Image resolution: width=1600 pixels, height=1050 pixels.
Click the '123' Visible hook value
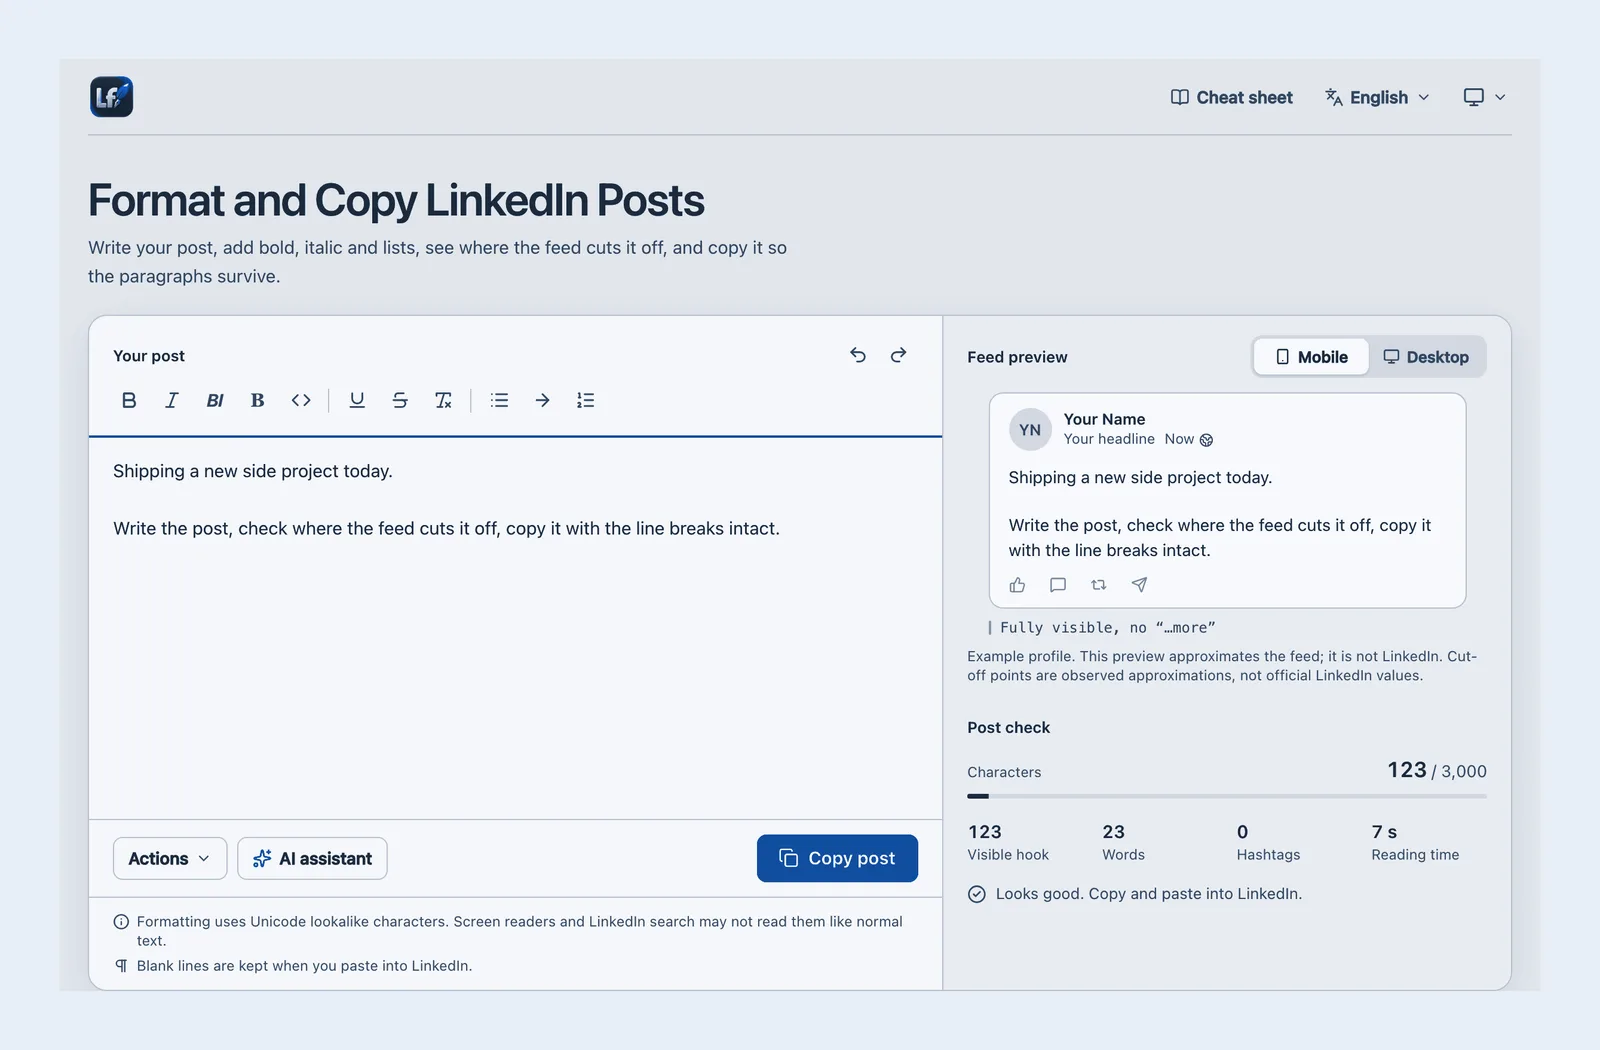(x=984, y=832)
